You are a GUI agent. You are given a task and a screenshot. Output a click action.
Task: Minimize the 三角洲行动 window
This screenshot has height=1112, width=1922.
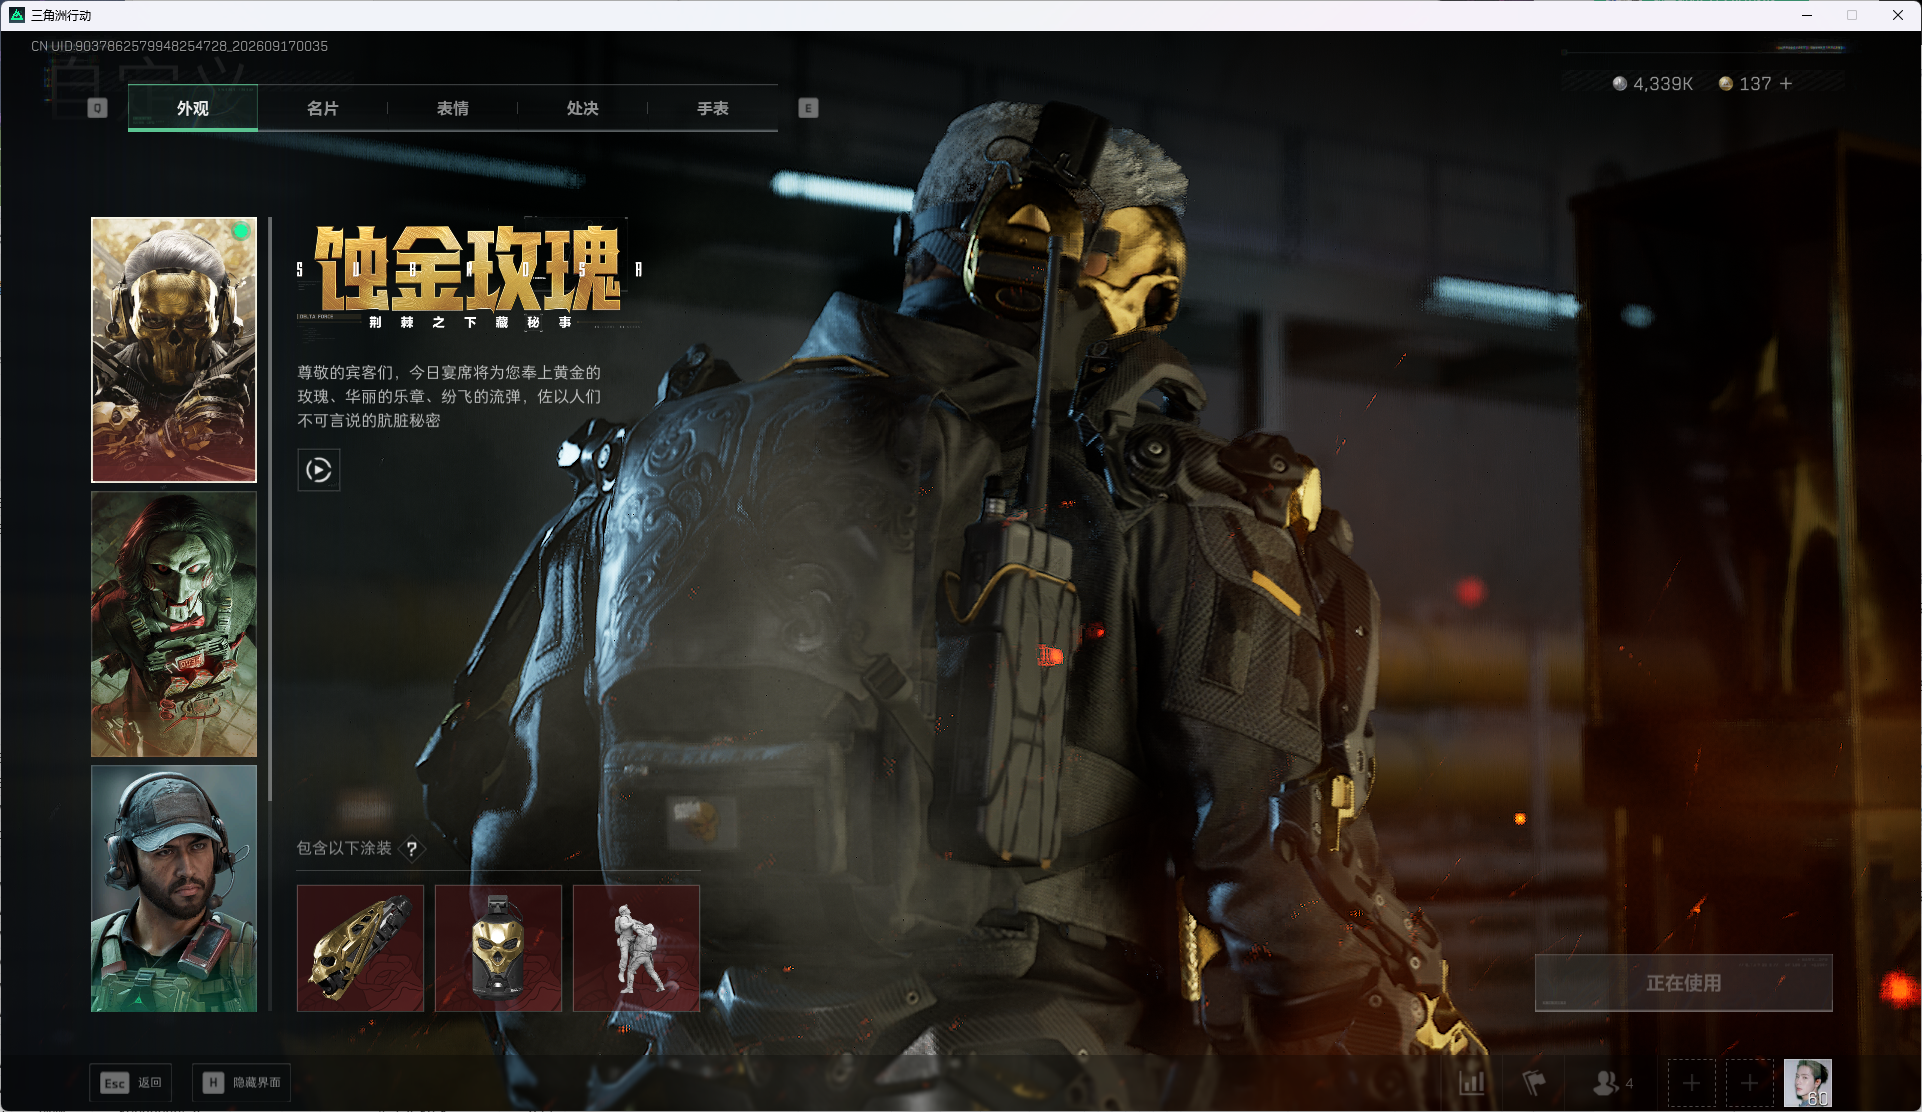coord(1807,15)
